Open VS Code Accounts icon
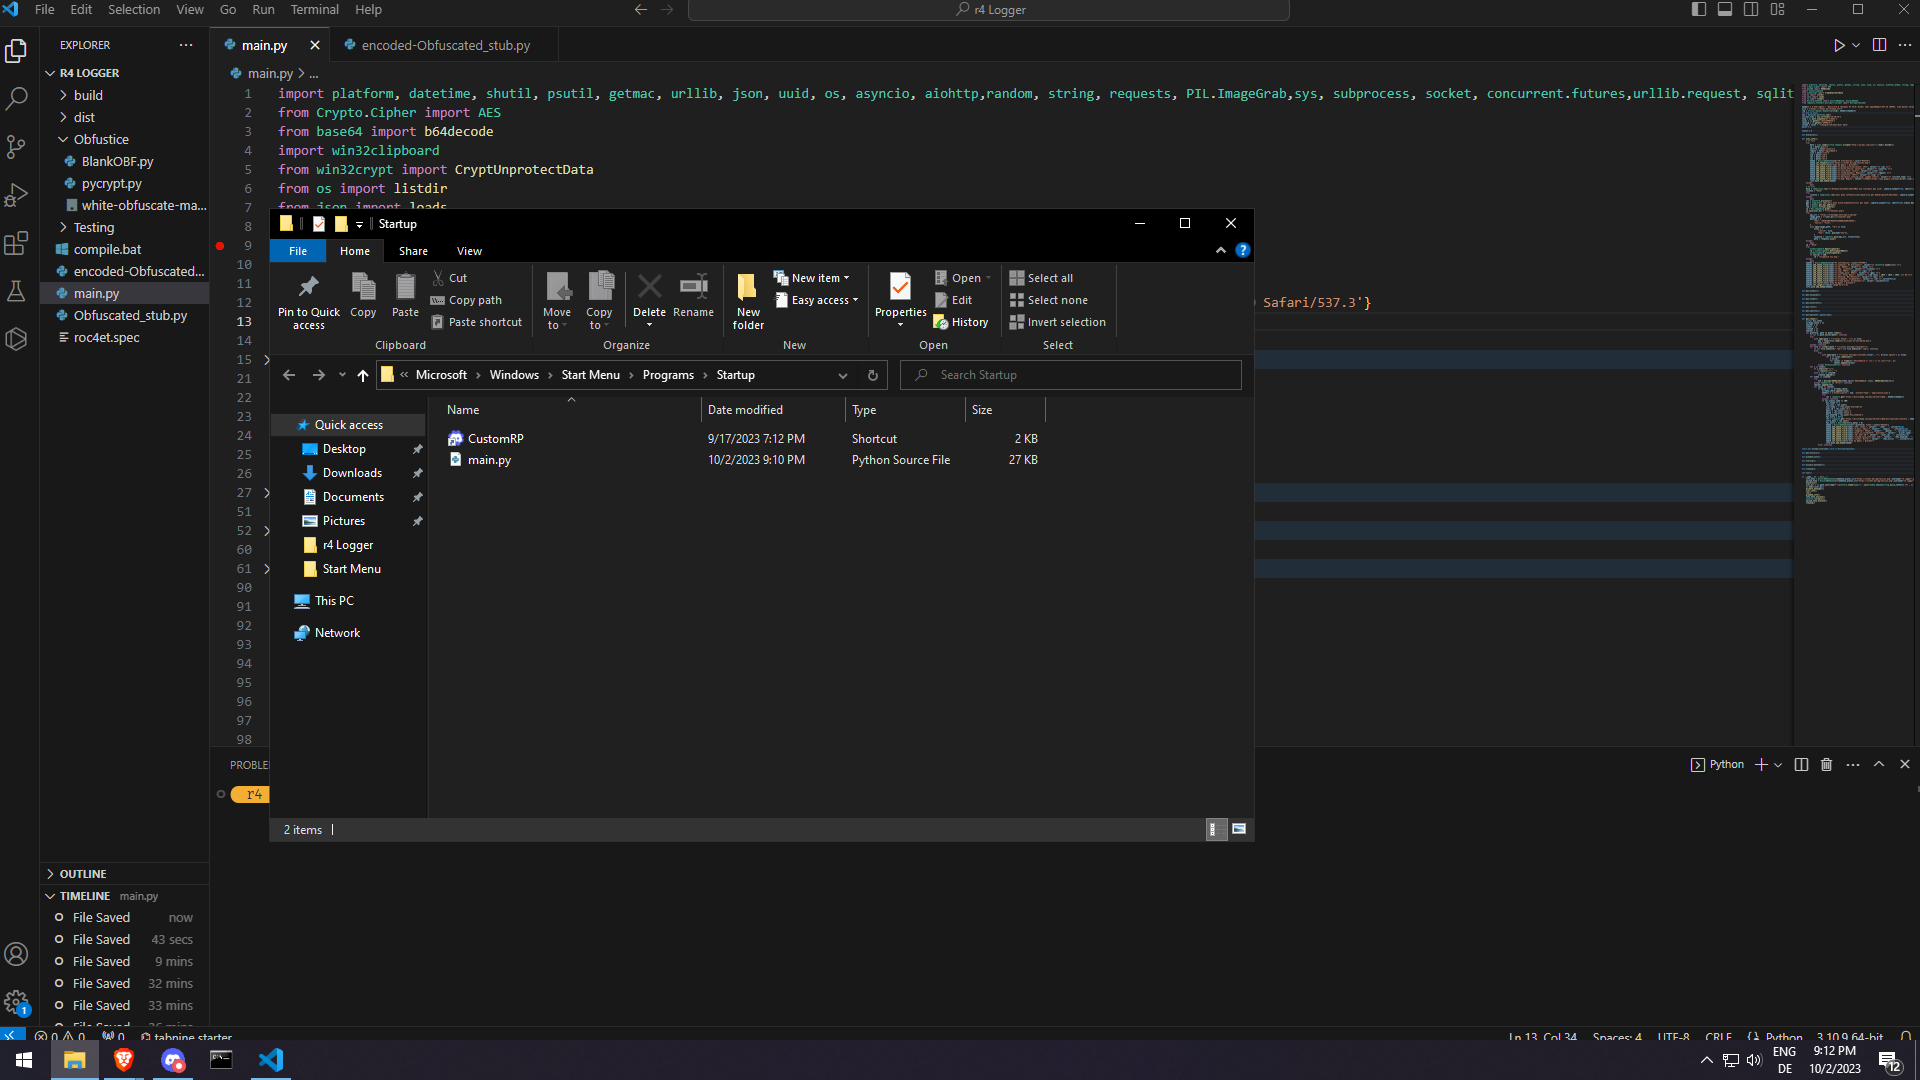Image resolution: width=1920 pixels, height=1080 pixels. 16,954
